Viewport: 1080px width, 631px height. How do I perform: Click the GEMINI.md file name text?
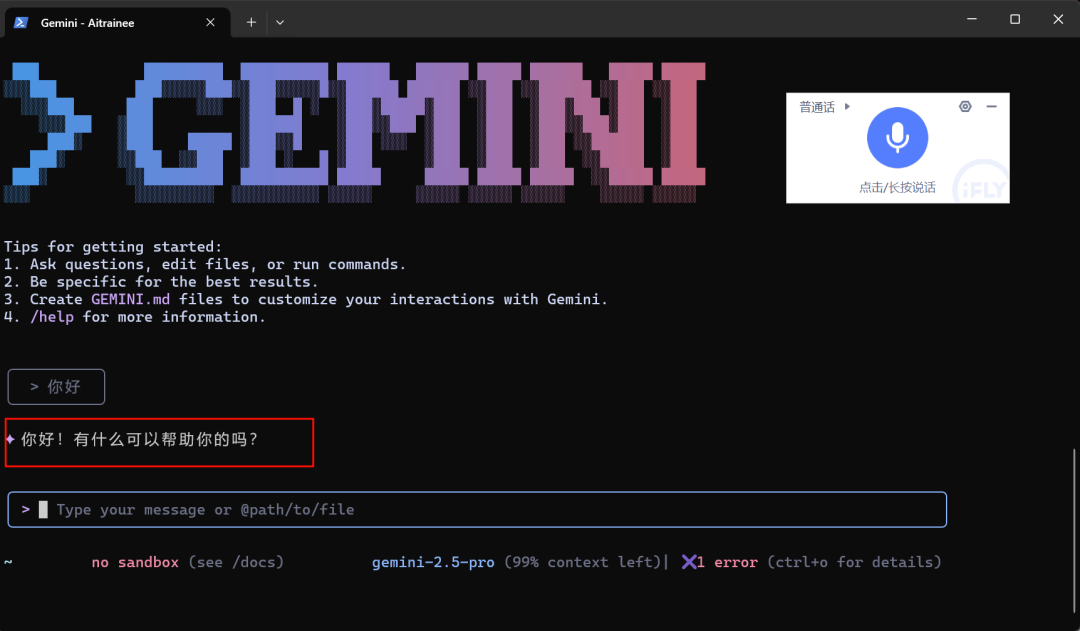tap(130, 300)
